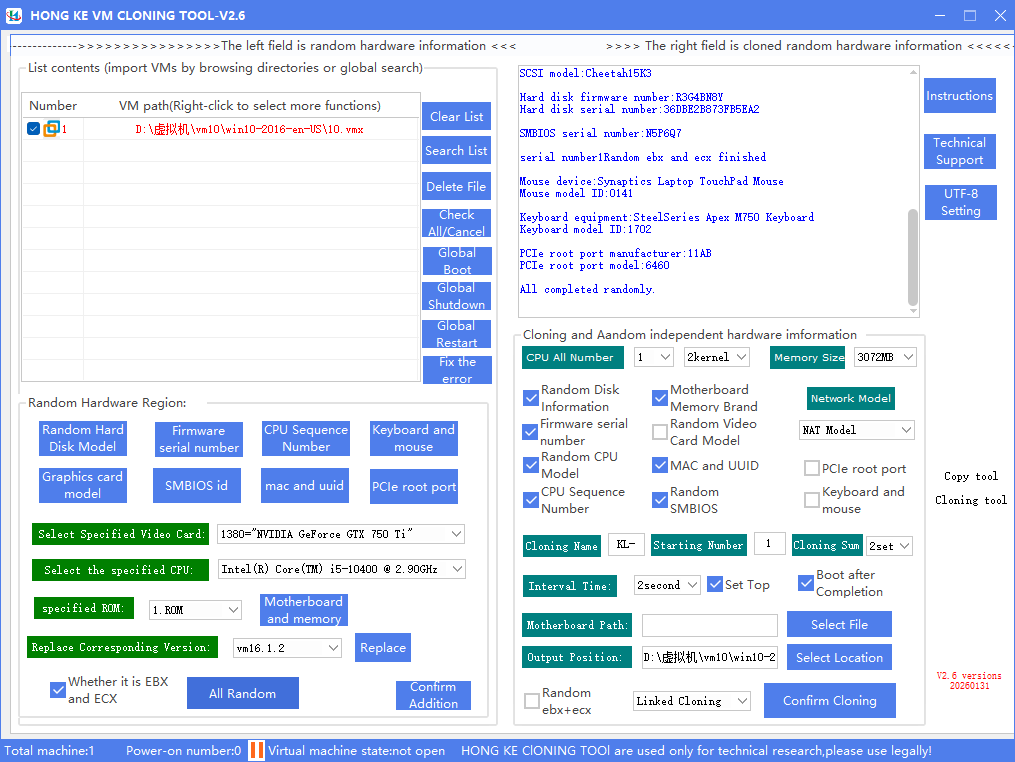Image resolution: width=1015 pixels, height=762 pixels.
Task: Open the Instructions button
Action: 959,96
